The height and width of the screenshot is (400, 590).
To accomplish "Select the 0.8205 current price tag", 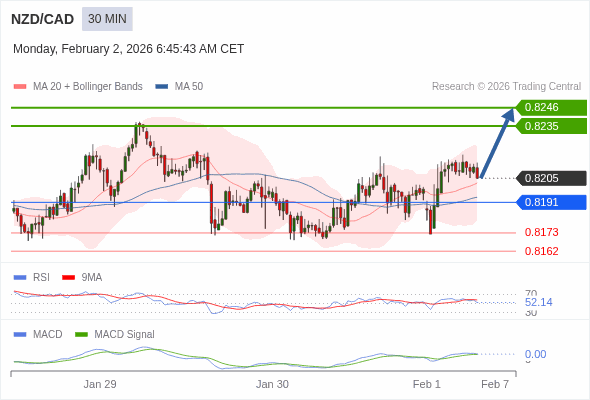I will (551, 178).
